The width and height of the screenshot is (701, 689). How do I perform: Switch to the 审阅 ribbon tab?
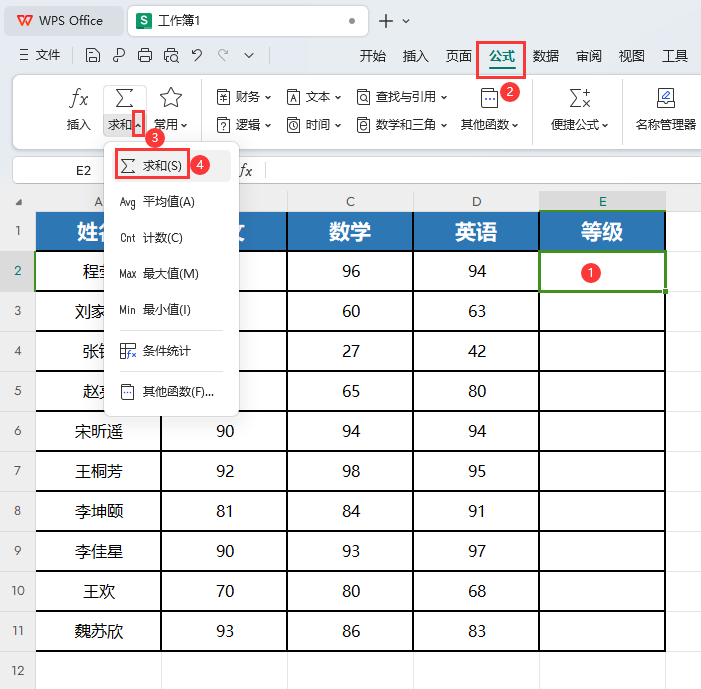click(588, 56)
